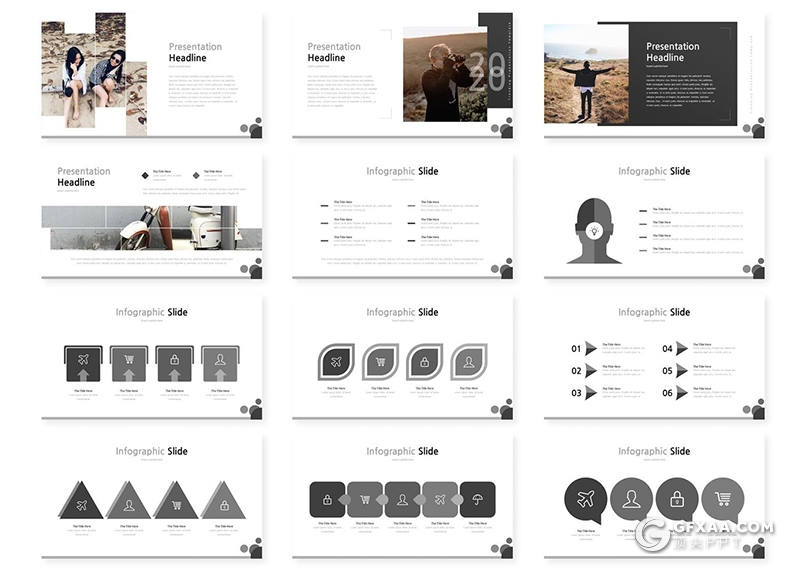Click the arrow marker next to number 01
The image size is (800, 572).
pos(591,349)
